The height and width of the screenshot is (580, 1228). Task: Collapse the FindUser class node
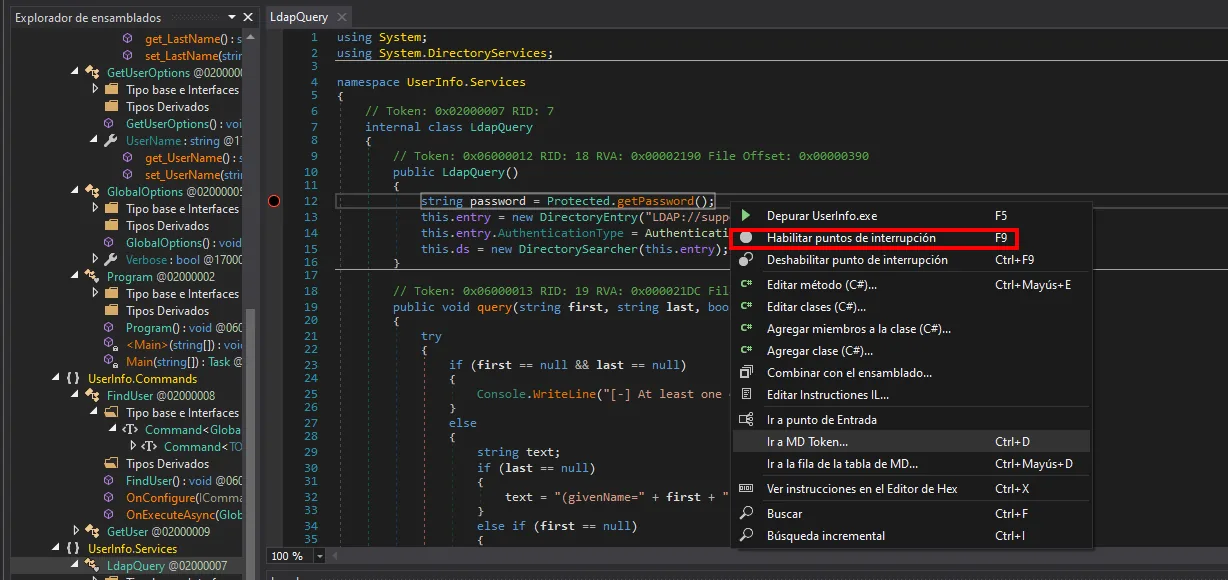[x=76, y=396]
